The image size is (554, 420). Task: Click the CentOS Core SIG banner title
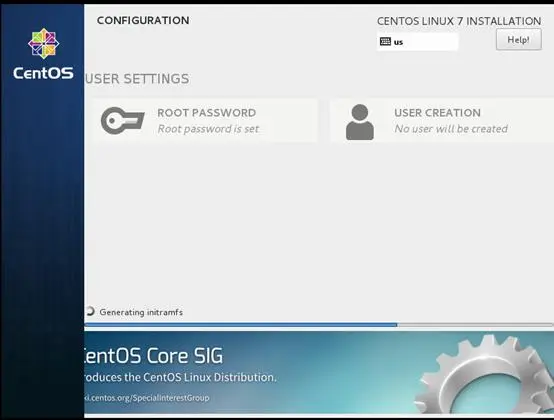click(x=153, y=355)
